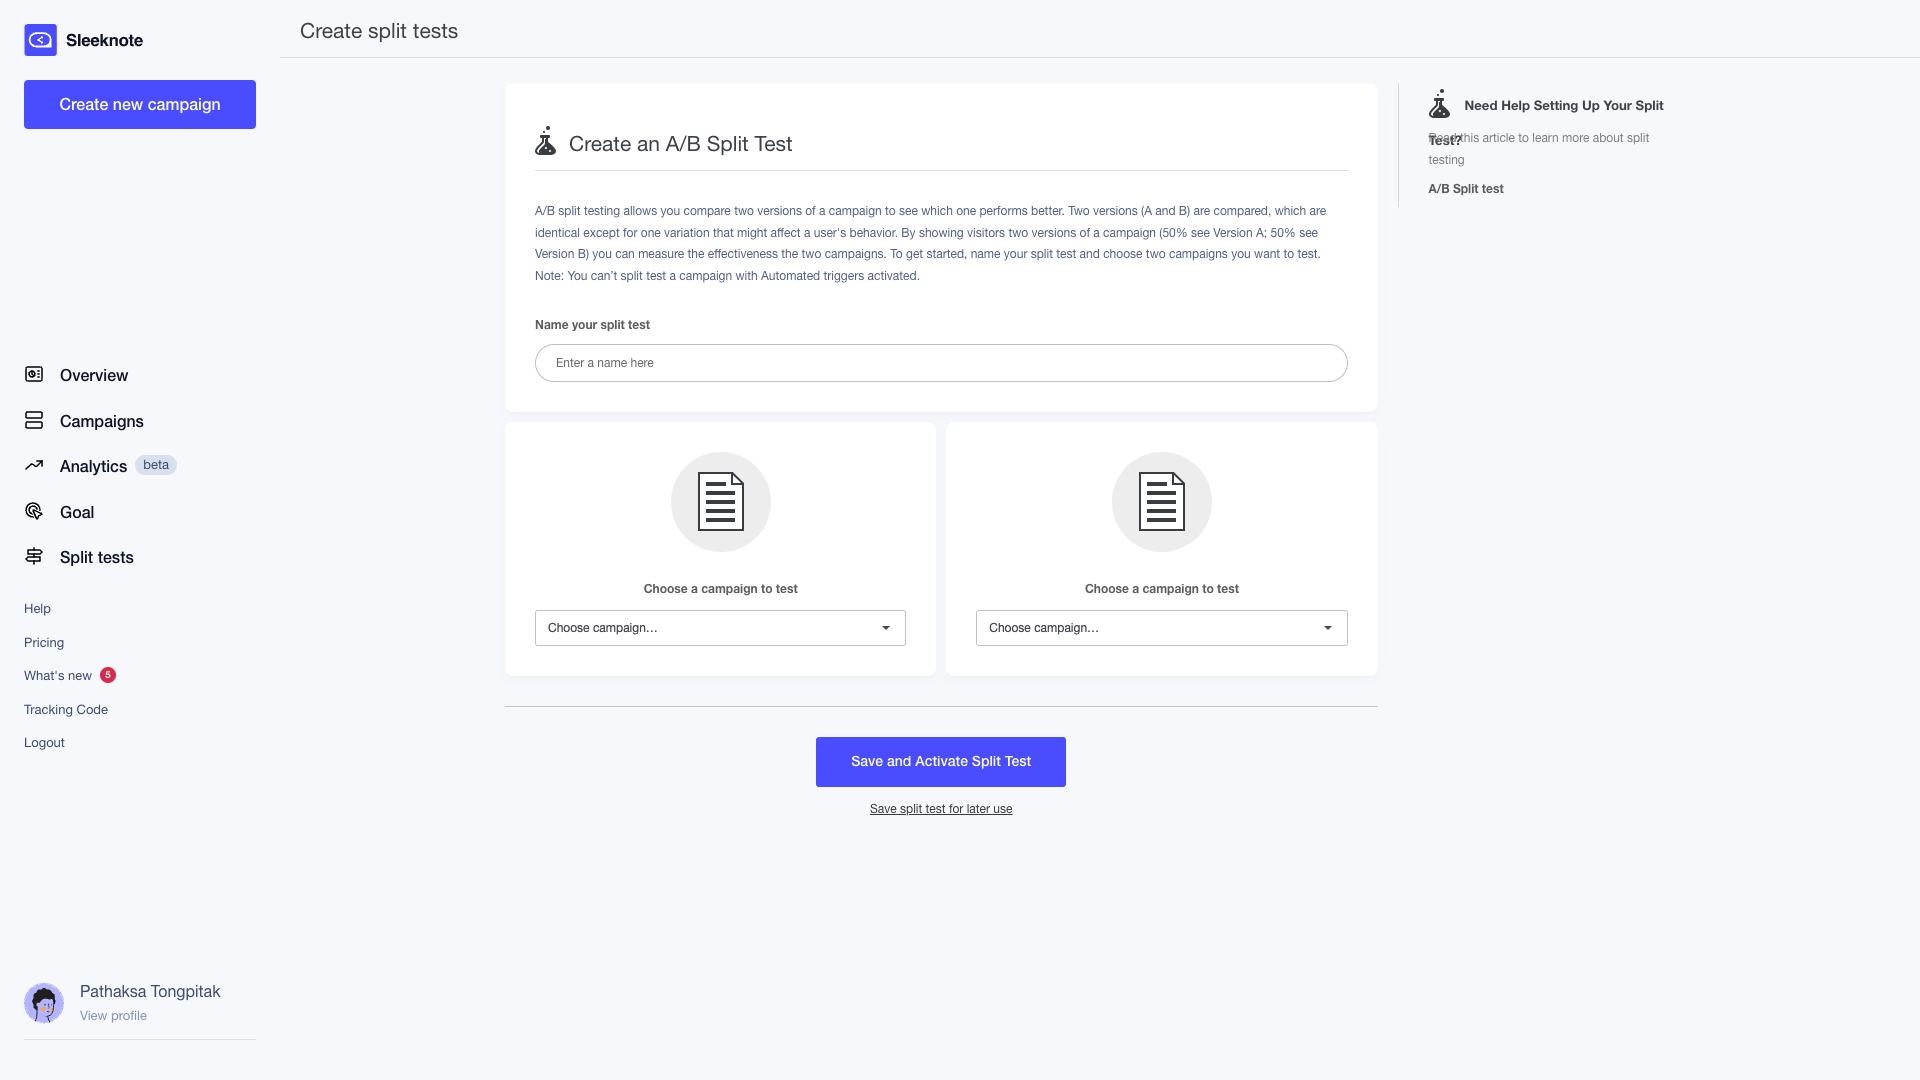Image resolution: width=1920 pixels, height=1080 pixels.
Task: Click the Goal target icon
Action: click(x=34, y=511)
